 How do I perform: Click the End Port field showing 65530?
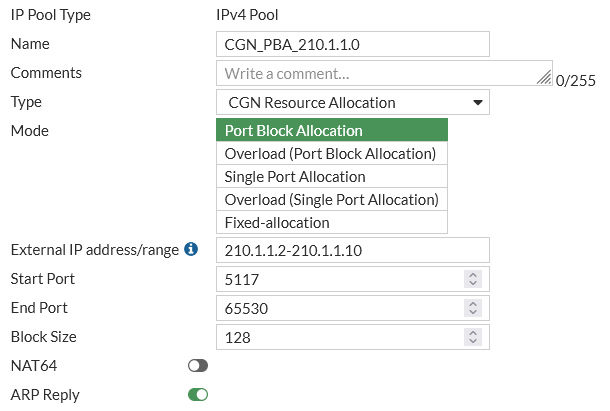[340, 308]
